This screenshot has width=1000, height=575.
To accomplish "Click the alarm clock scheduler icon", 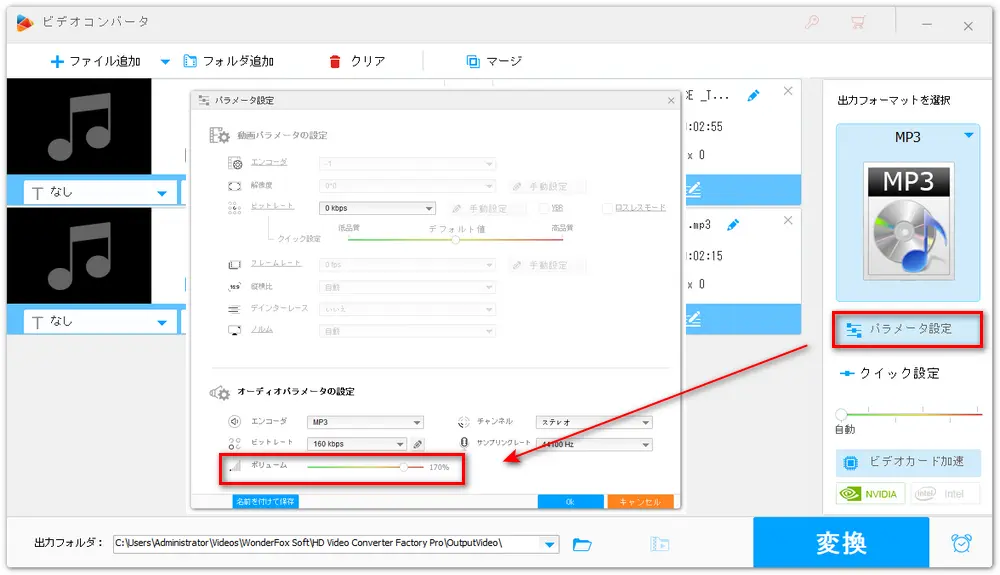I will coord(961,543).
